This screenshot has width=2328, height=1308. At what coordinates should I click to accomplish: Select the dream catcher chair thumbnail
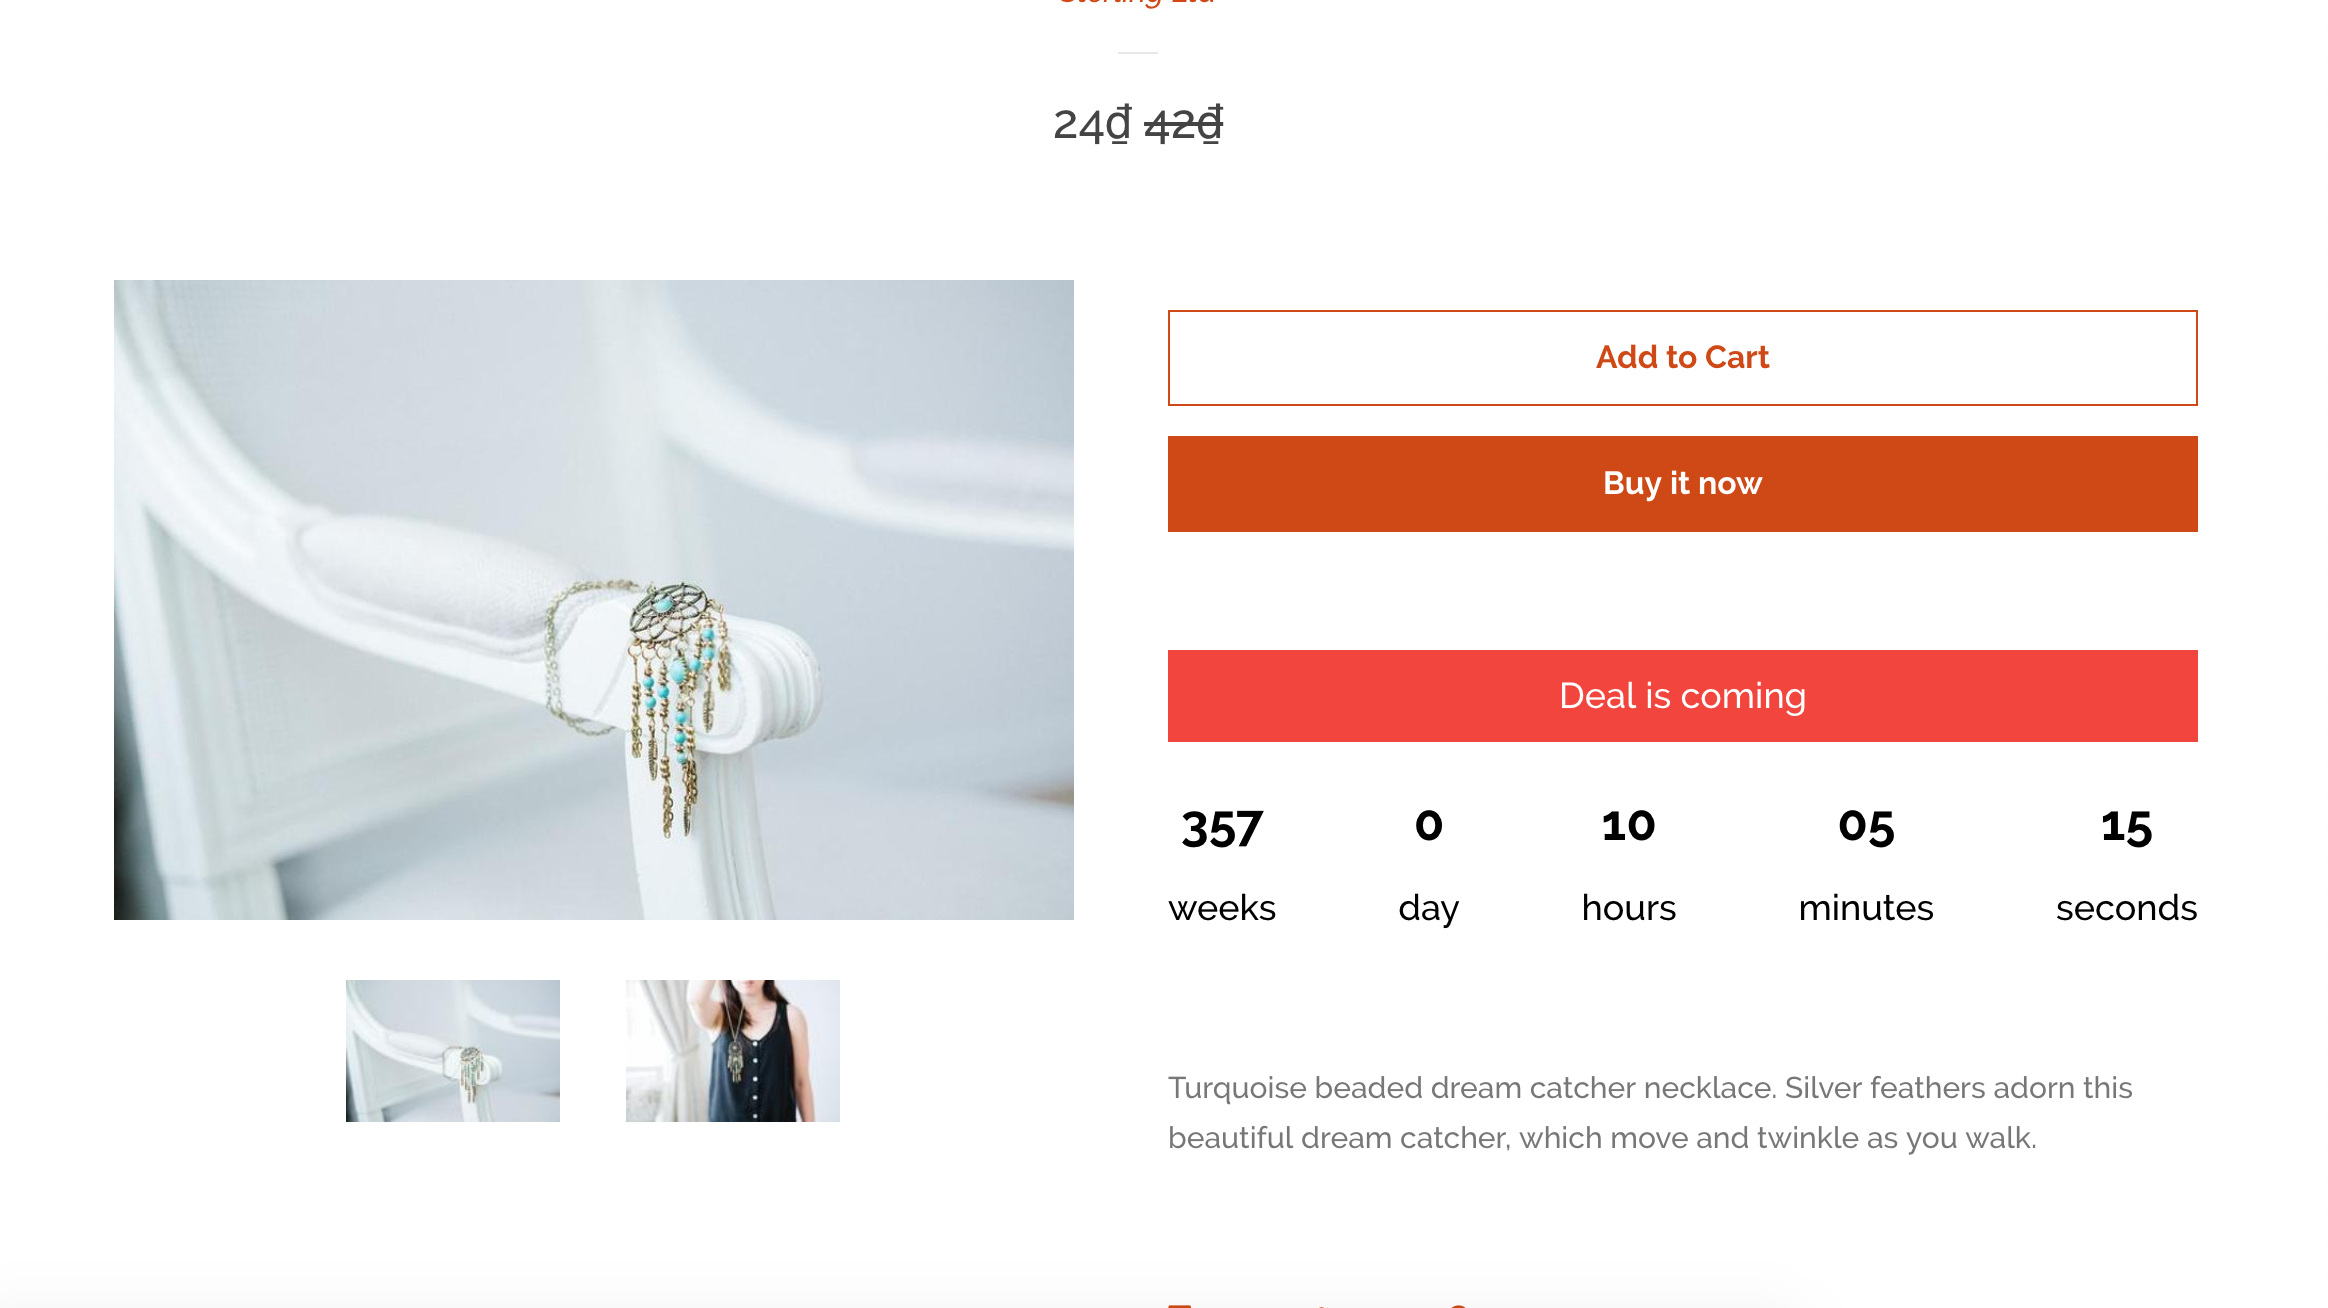point(452,1050)
